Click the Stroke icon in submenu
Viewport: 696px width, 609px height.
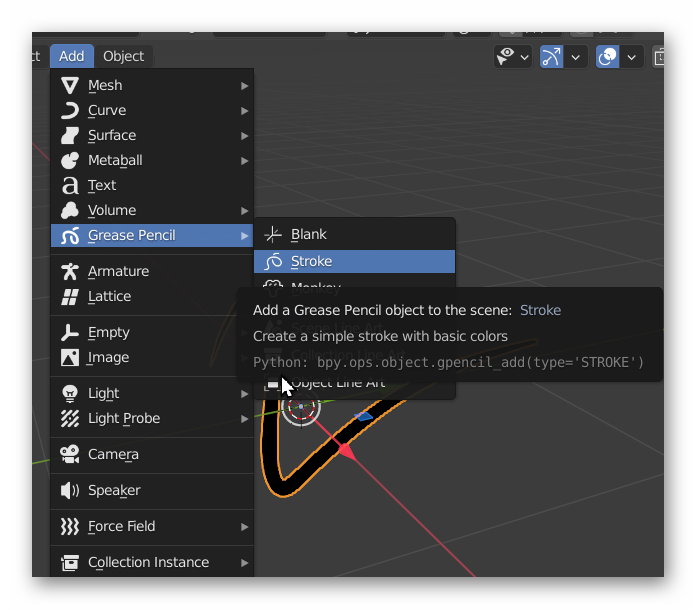(x=273, y=261)
